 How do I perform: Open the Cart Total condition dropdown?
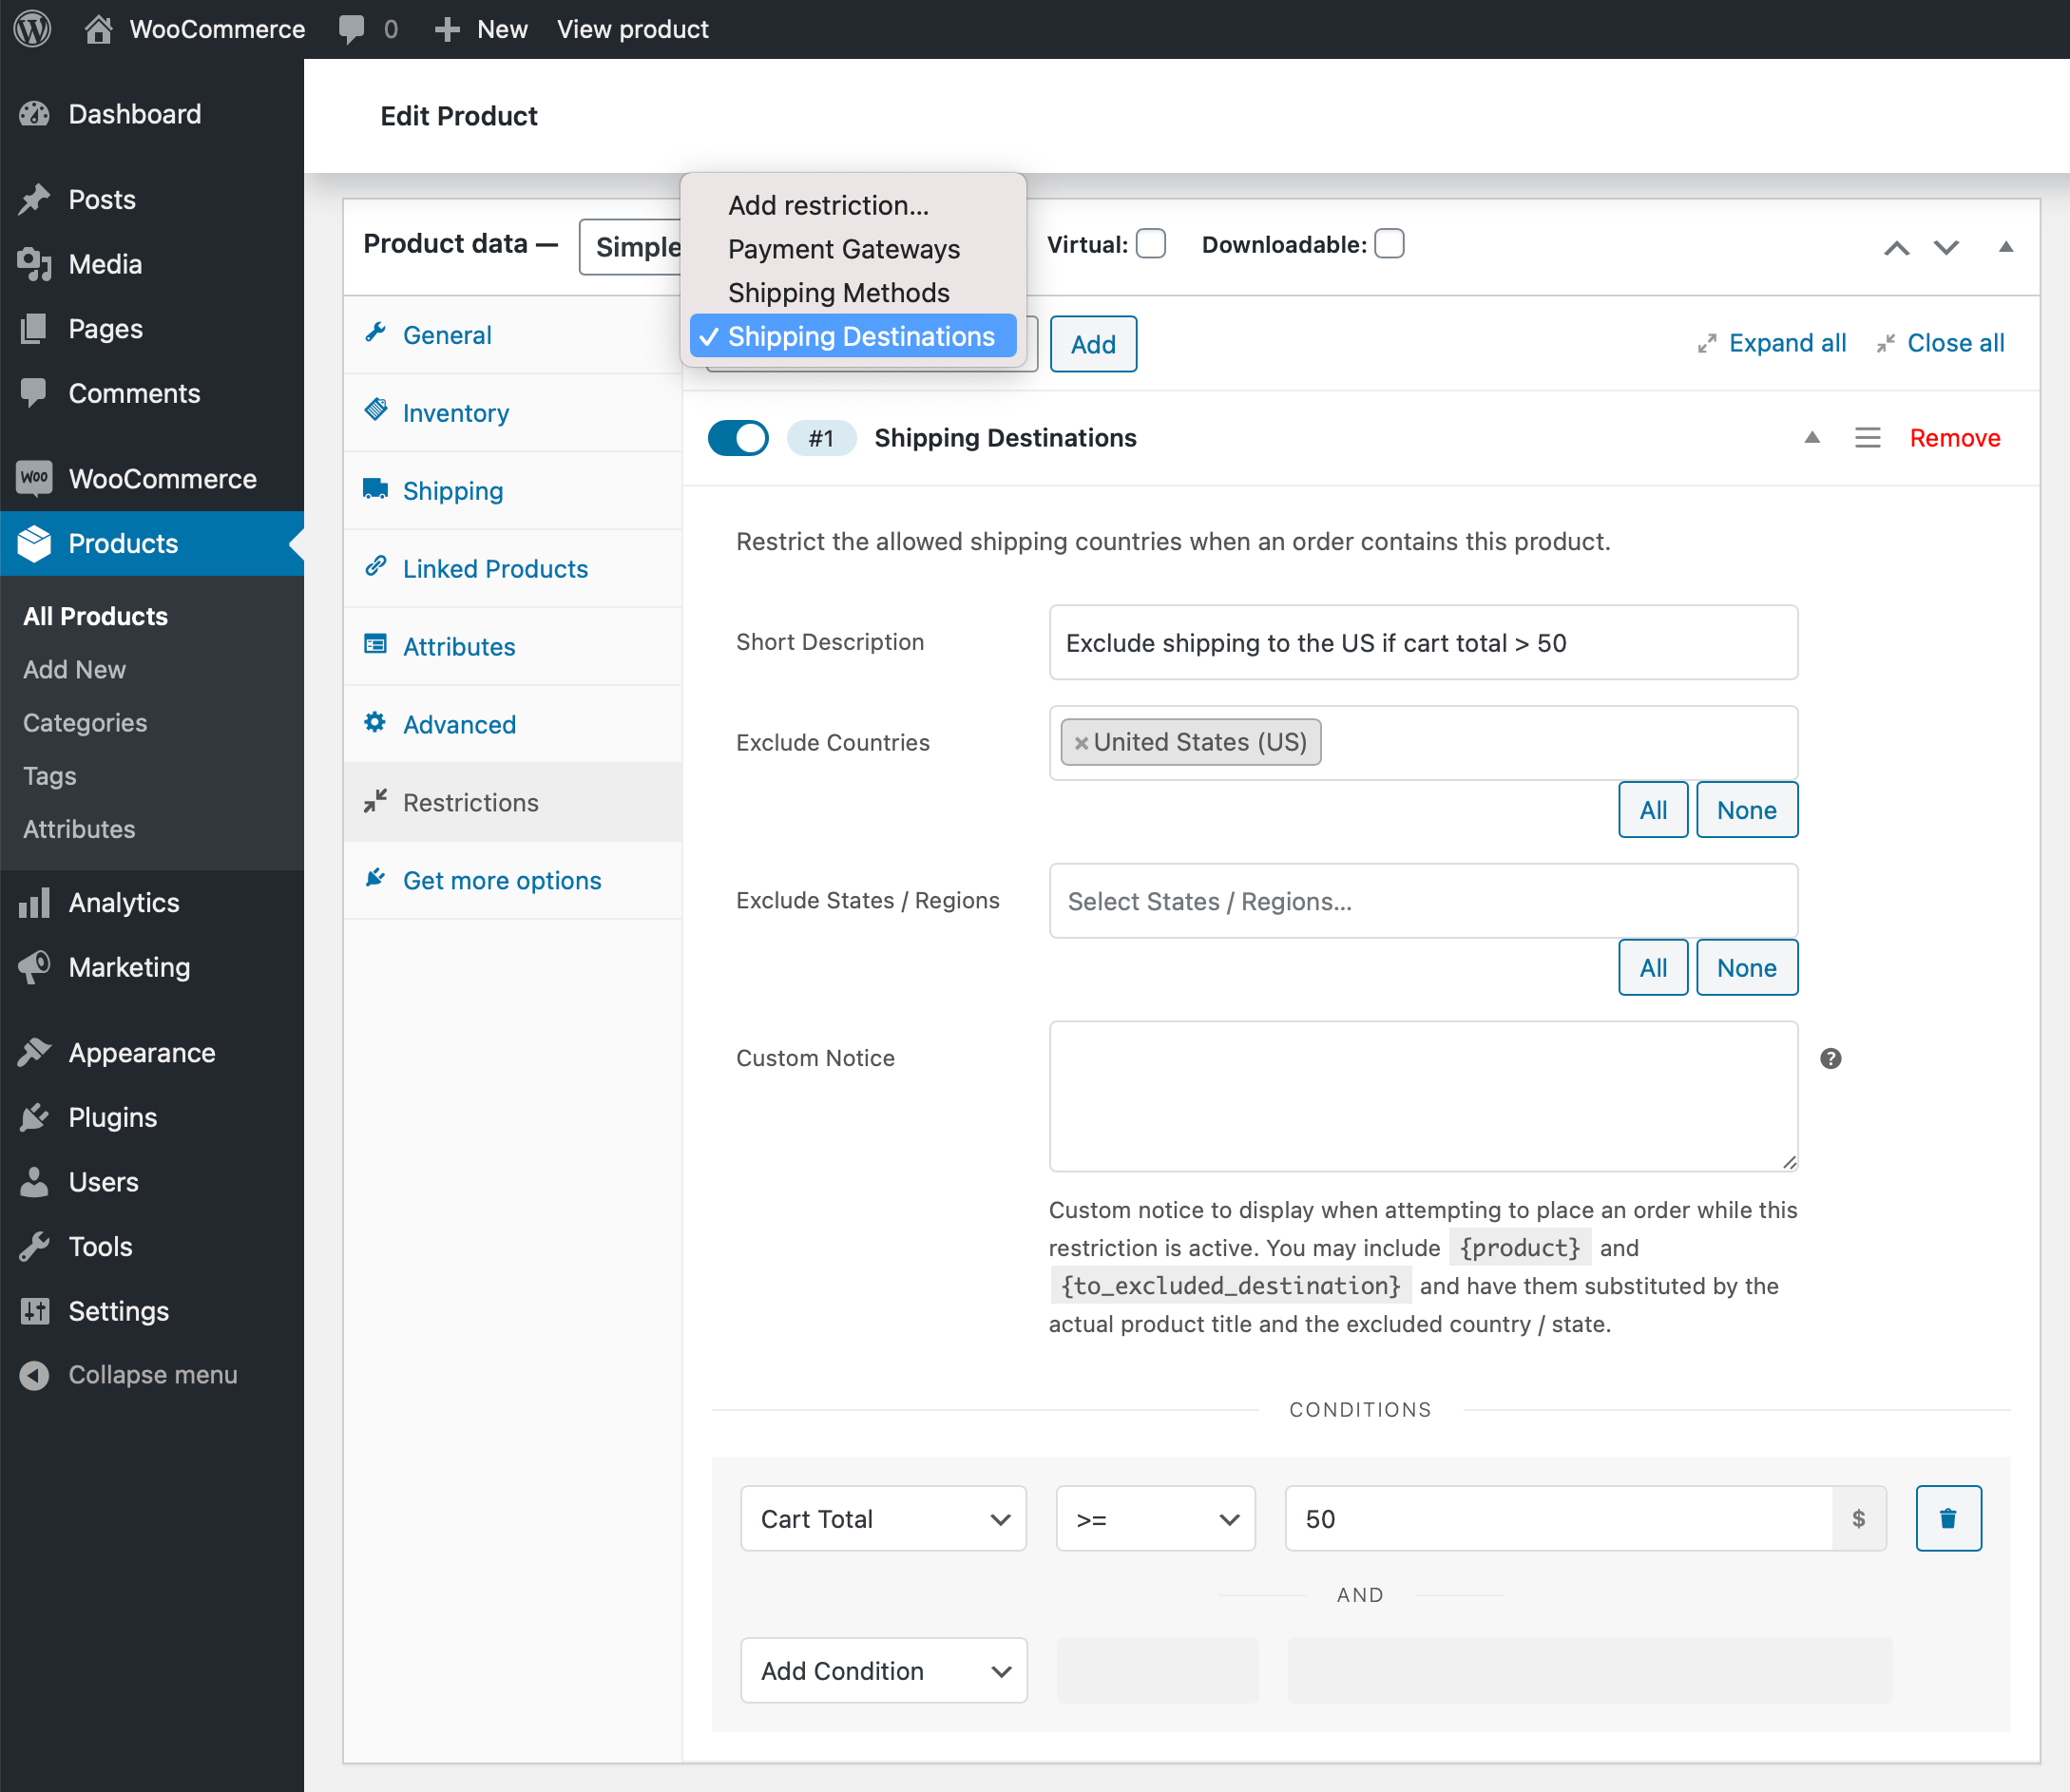tap(883, 1519)
